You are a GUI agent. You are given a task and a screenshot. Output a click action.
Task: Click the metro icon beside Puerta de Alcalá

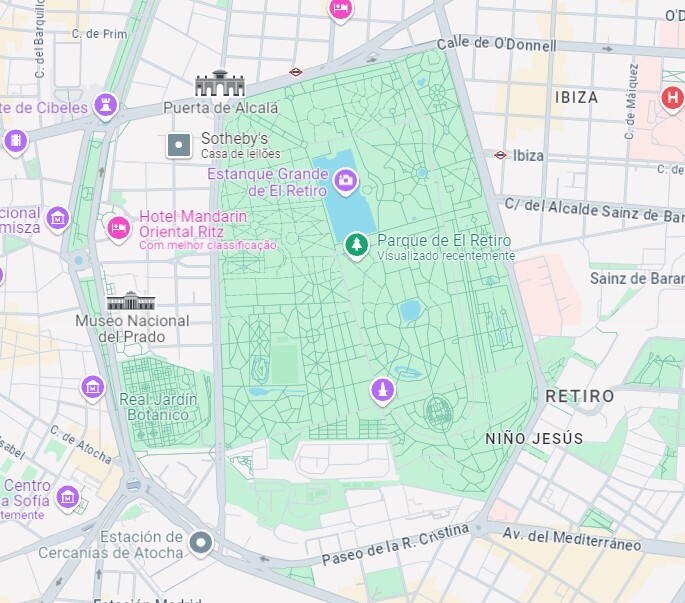pos(296,72)
